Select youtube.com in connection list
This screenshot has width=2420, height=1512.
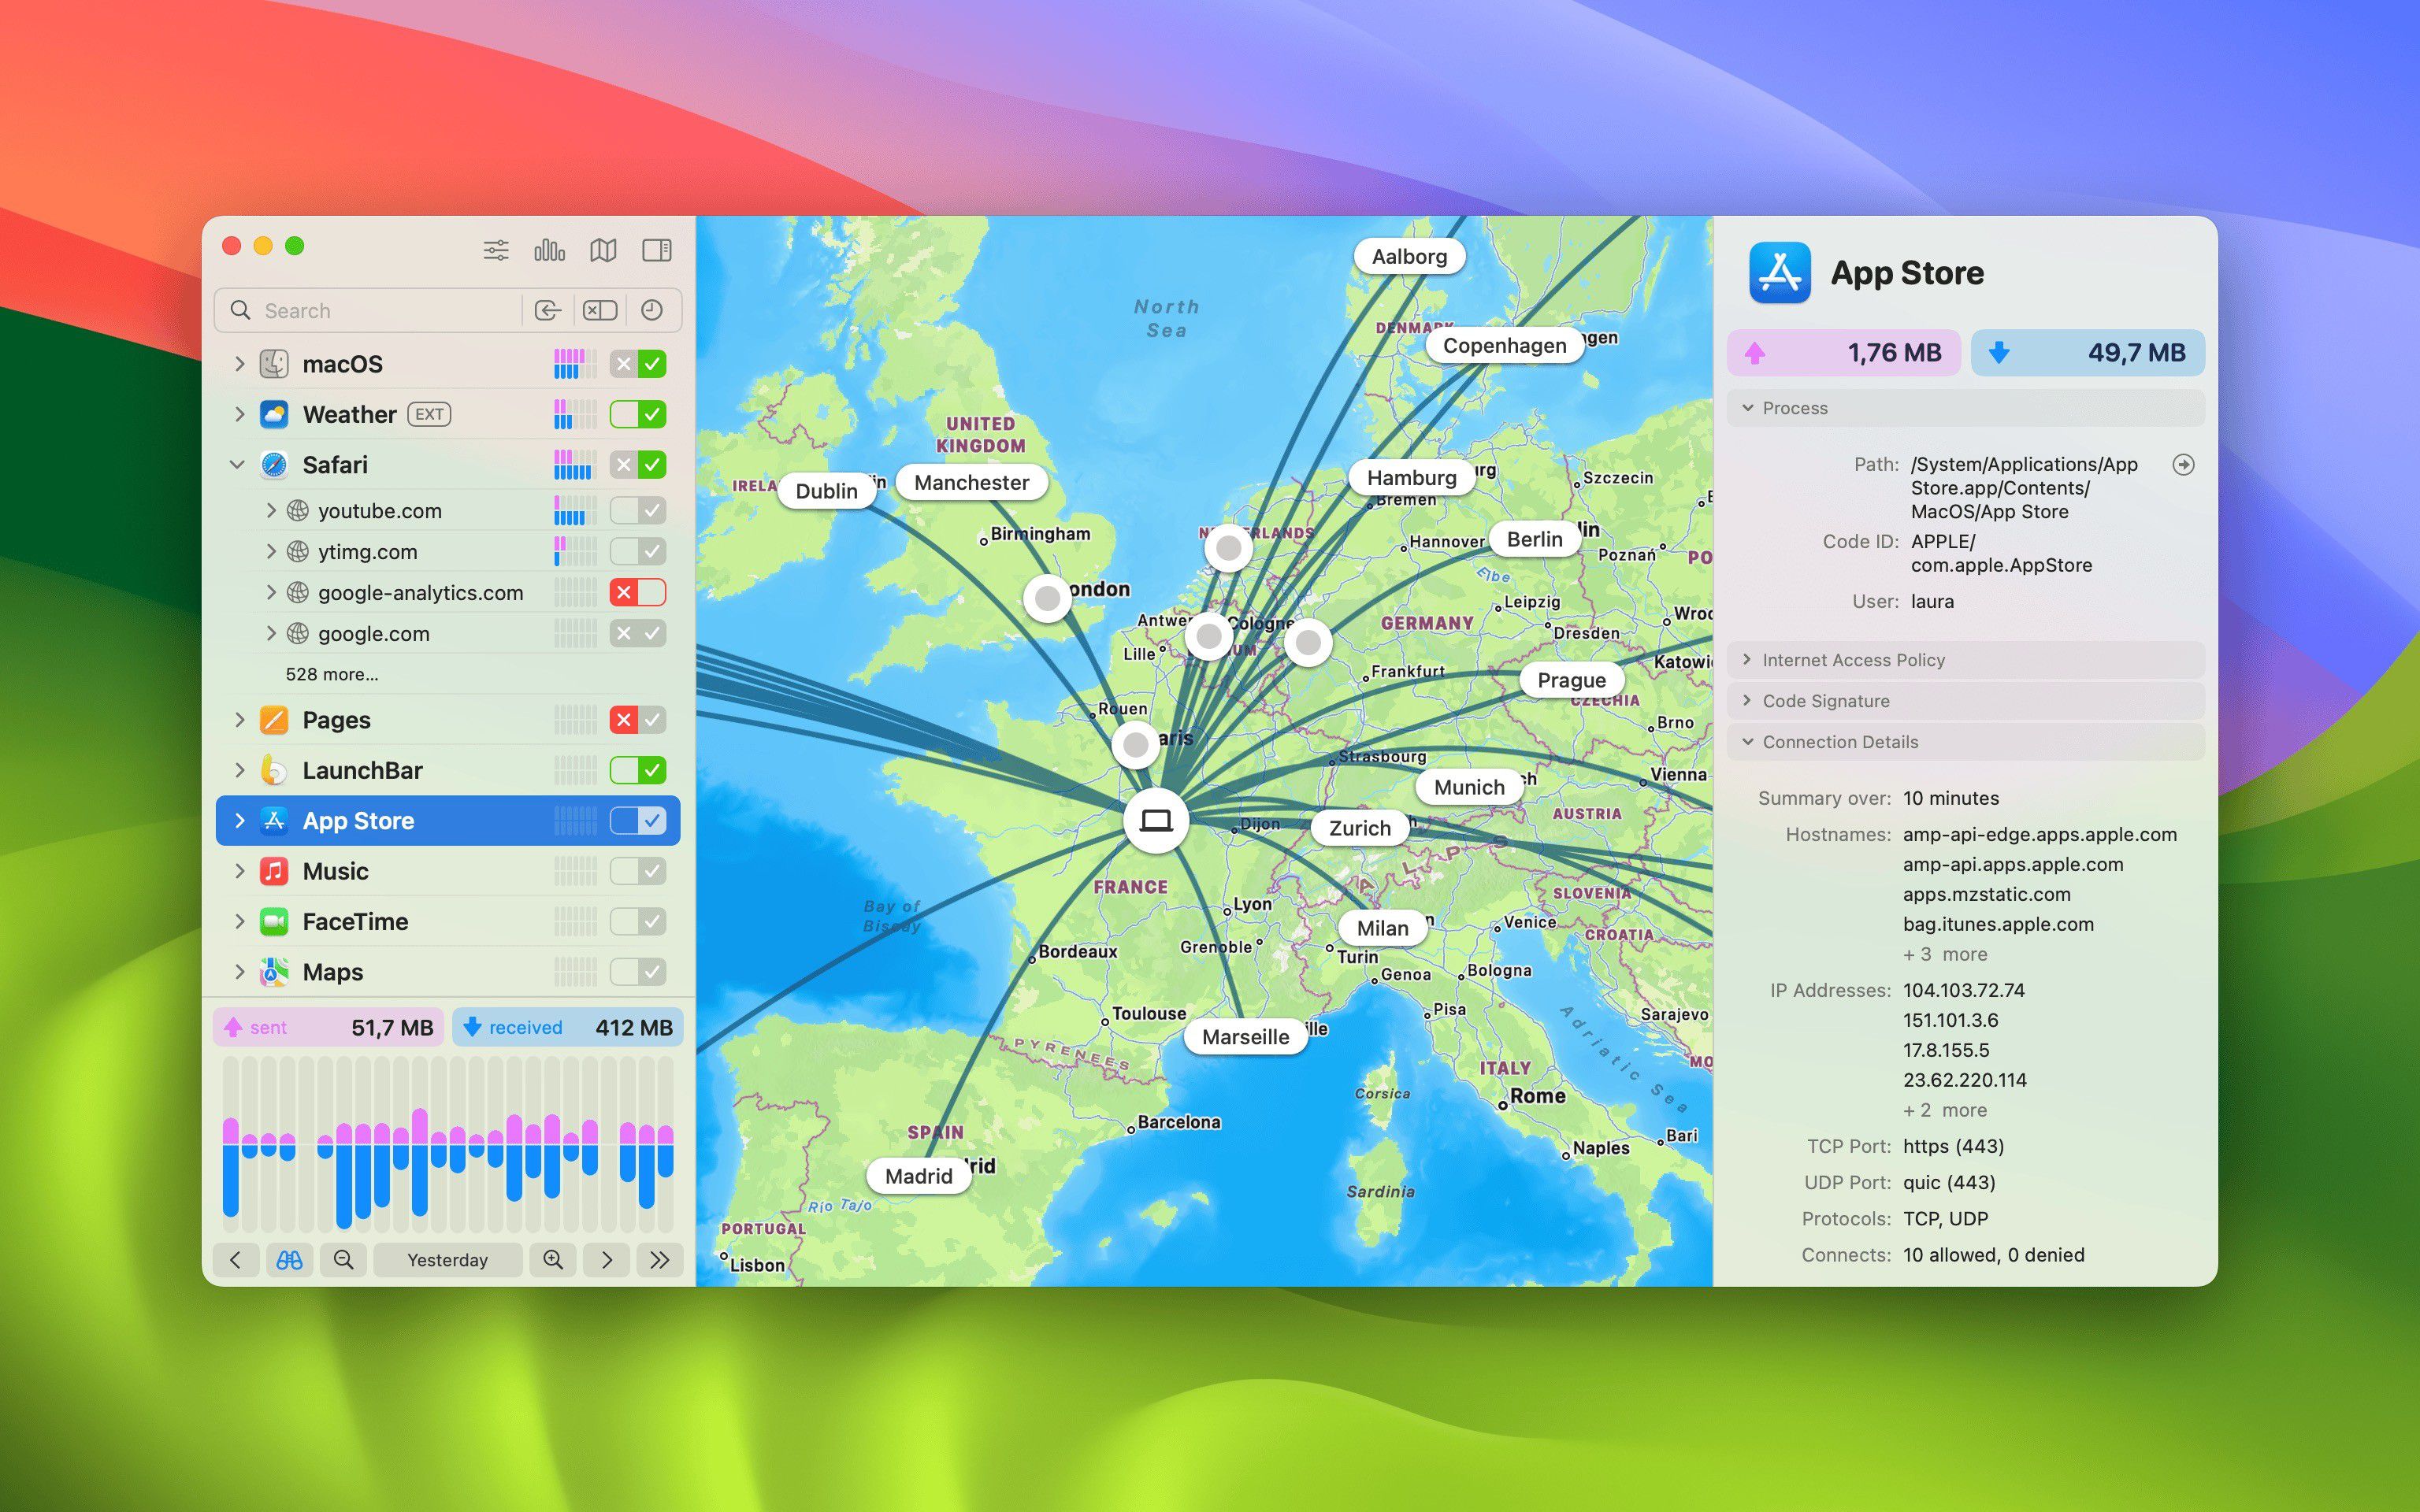[379, 511]
